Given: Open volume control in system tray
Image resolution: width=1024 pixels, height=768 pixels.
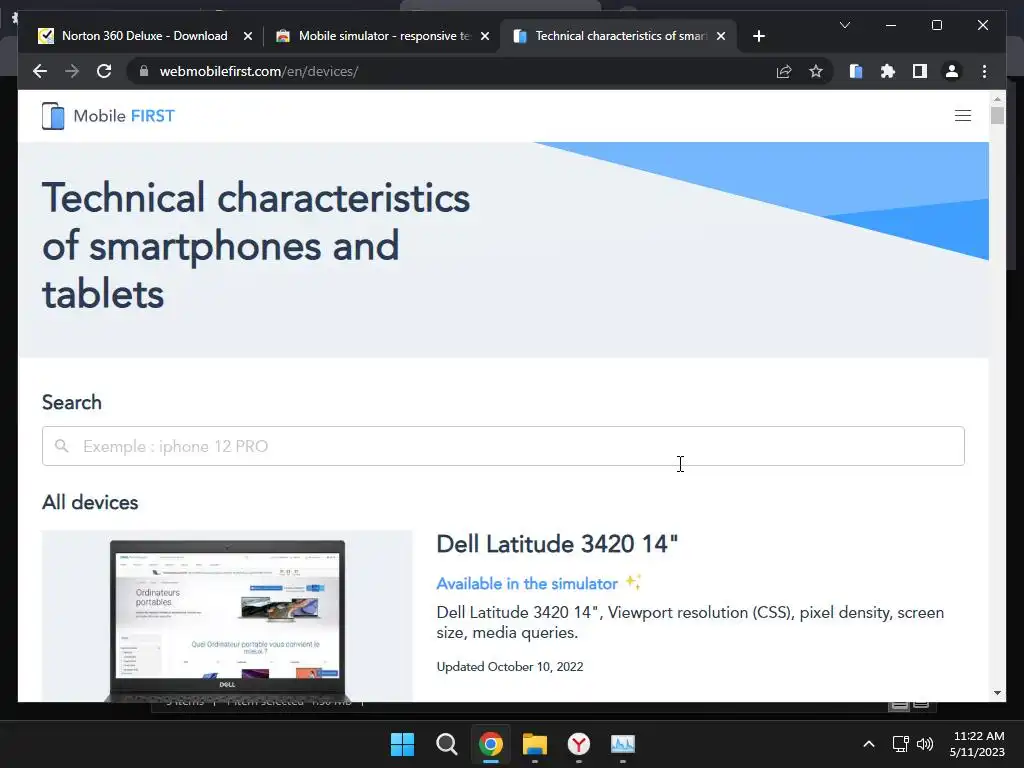Looking at the screenshot, I should pyautogui.click(x=925, y=744).
